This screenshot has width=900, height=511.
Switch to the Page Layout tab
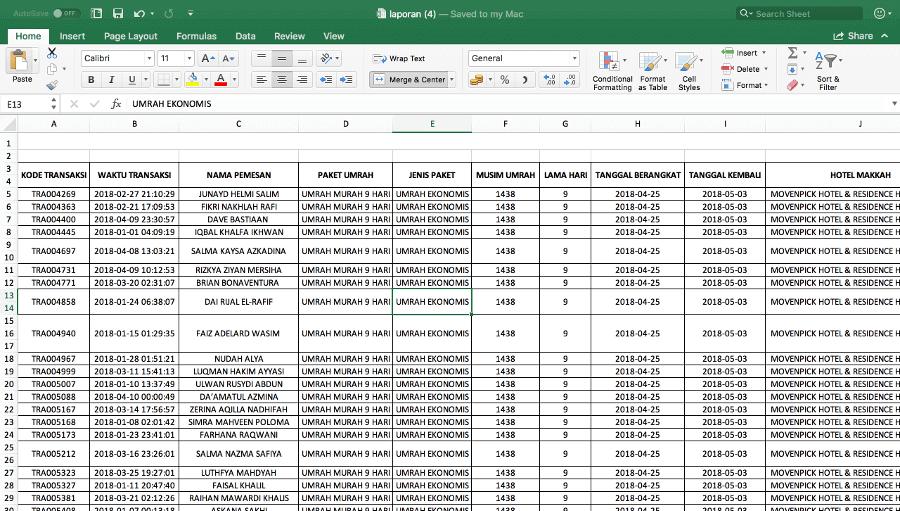[130, 36]
